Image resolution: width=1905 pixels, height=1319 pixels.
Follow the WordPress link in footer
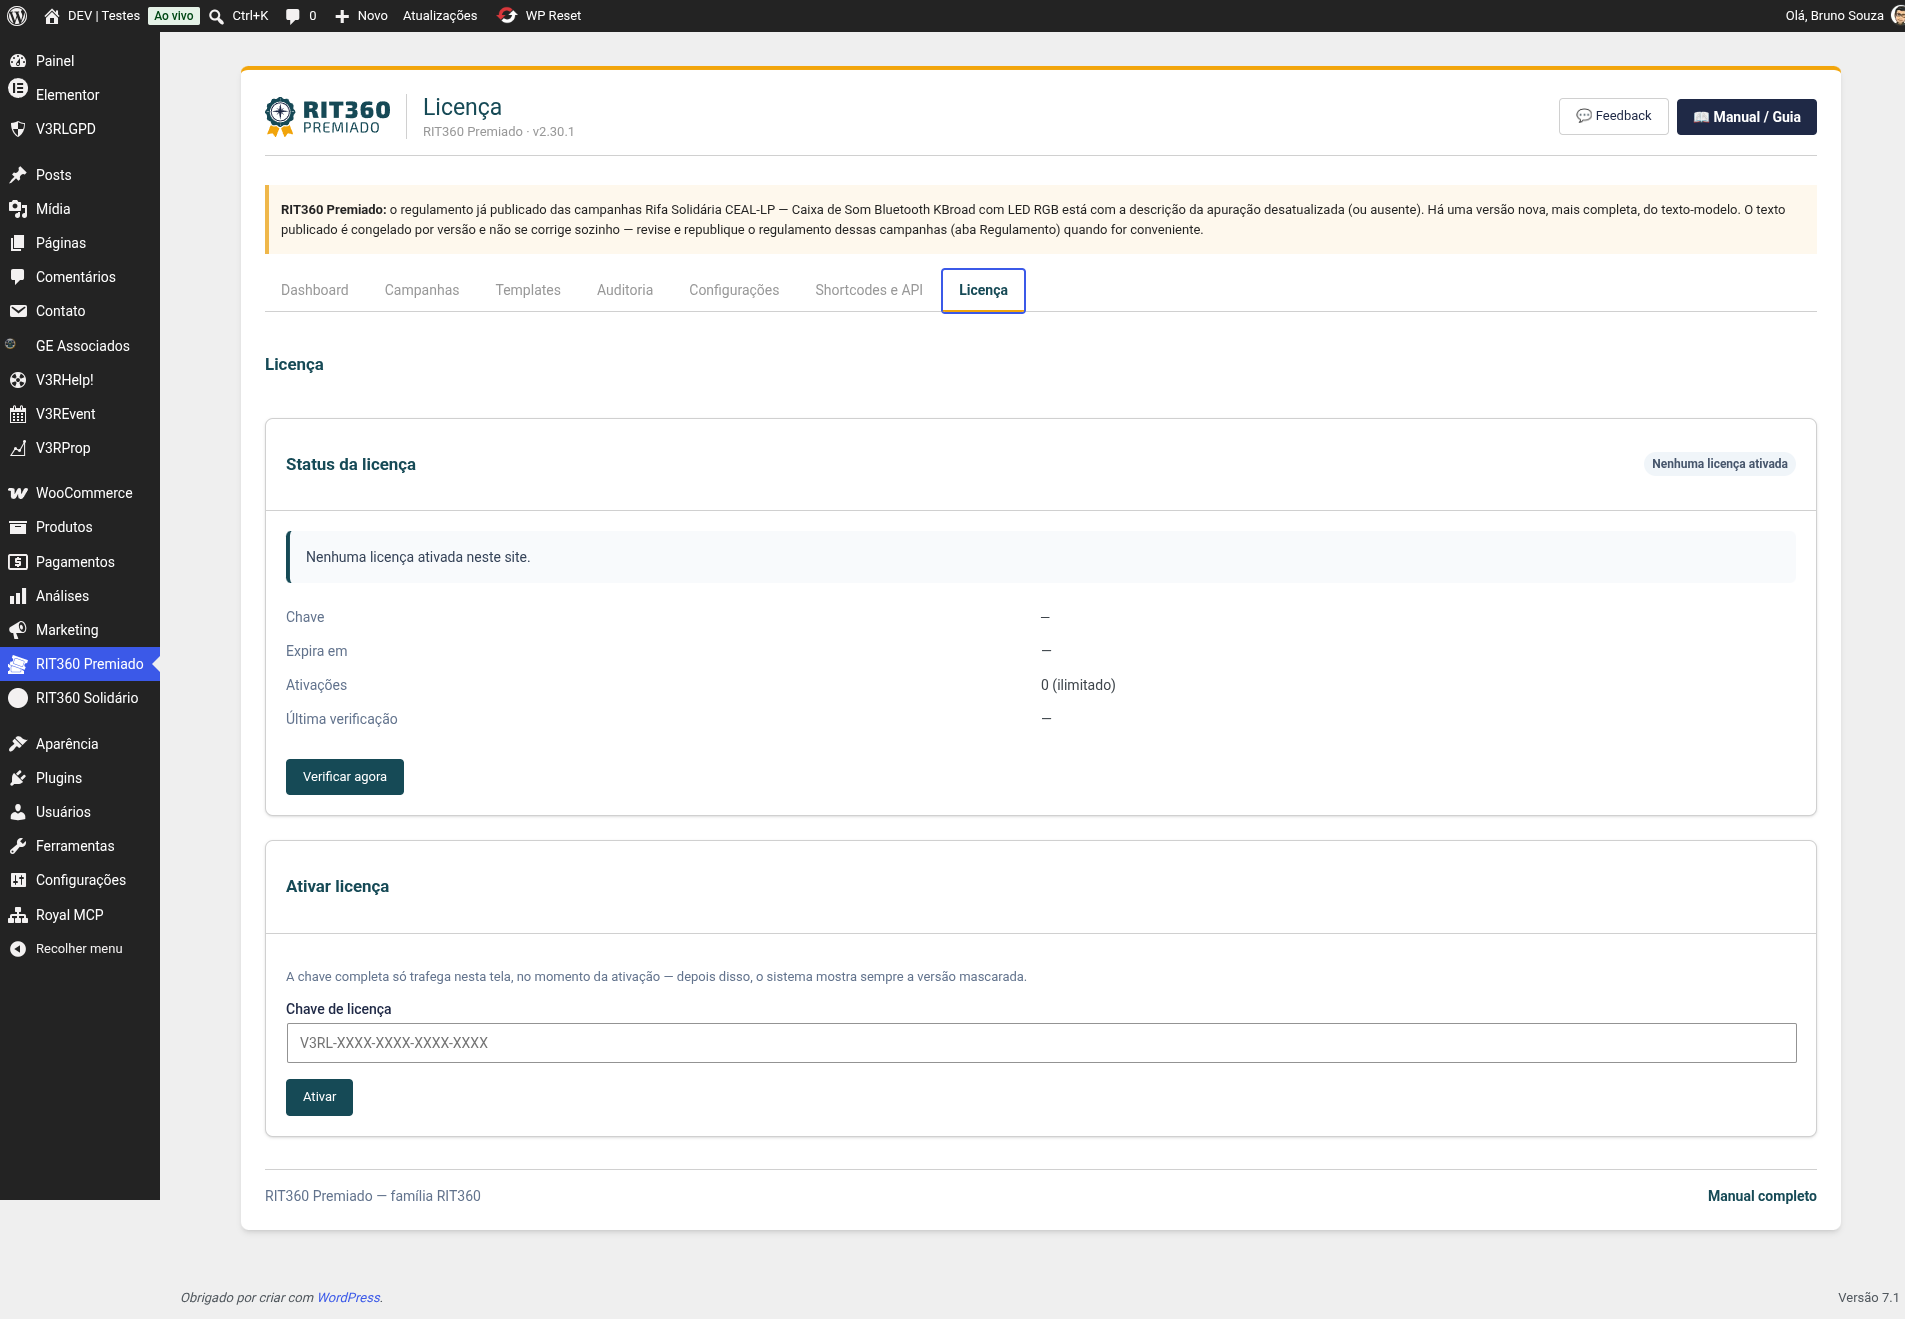[x=348, y=1298]
